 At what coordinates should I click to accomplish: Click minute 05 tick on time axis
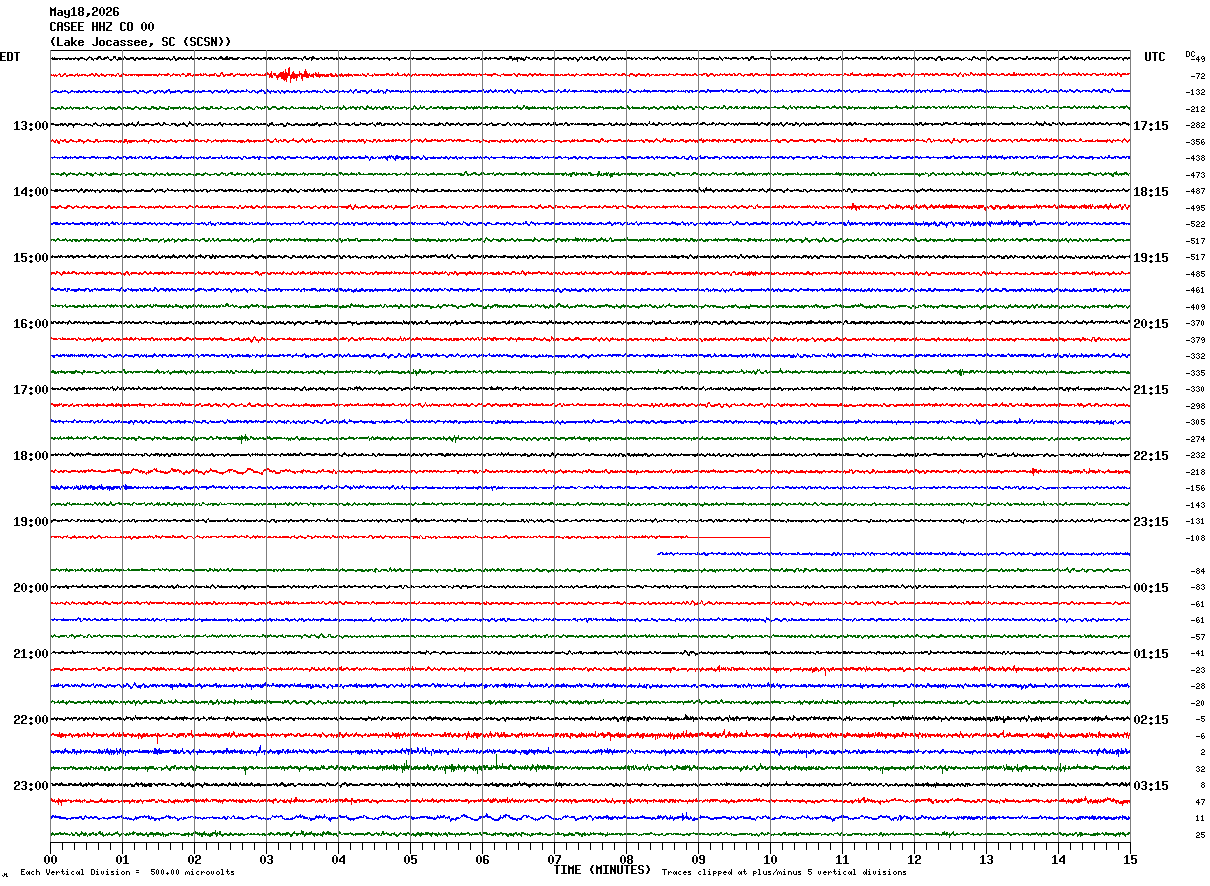point(410,859)
